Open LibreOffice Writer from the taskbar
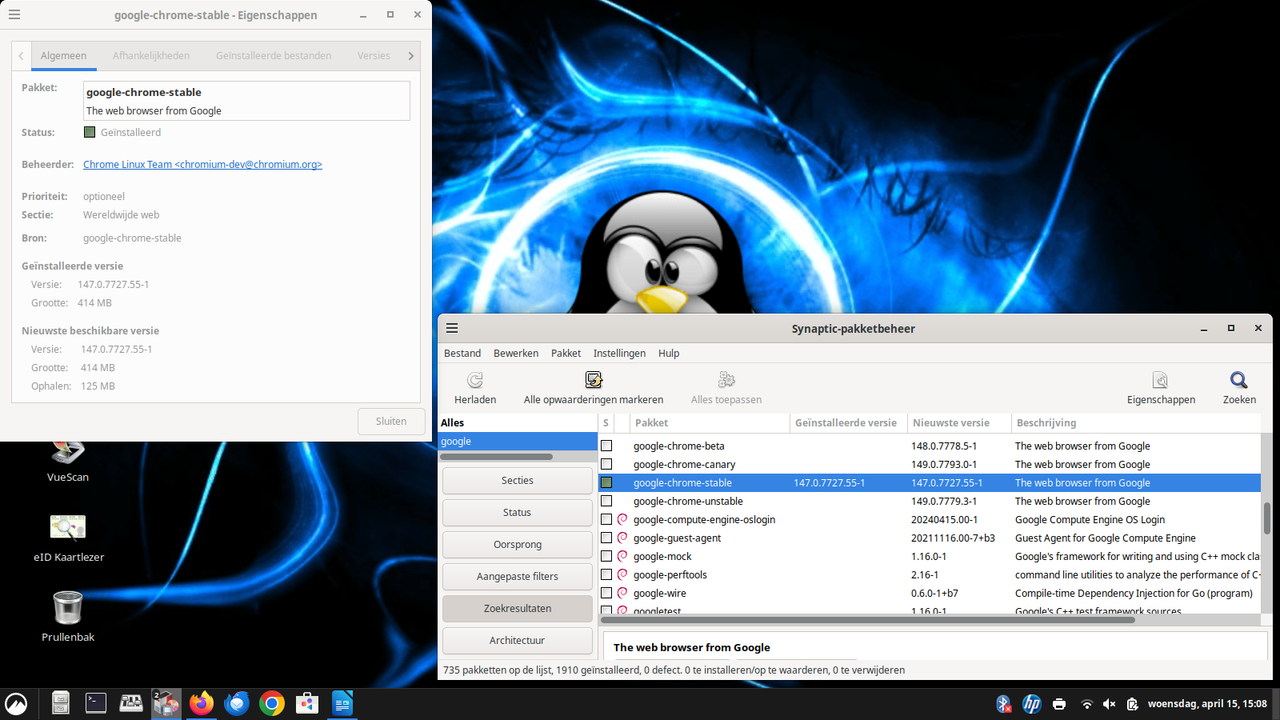Image resolution: width=1280 pixels, height=720 pixels. pos(342,704)
